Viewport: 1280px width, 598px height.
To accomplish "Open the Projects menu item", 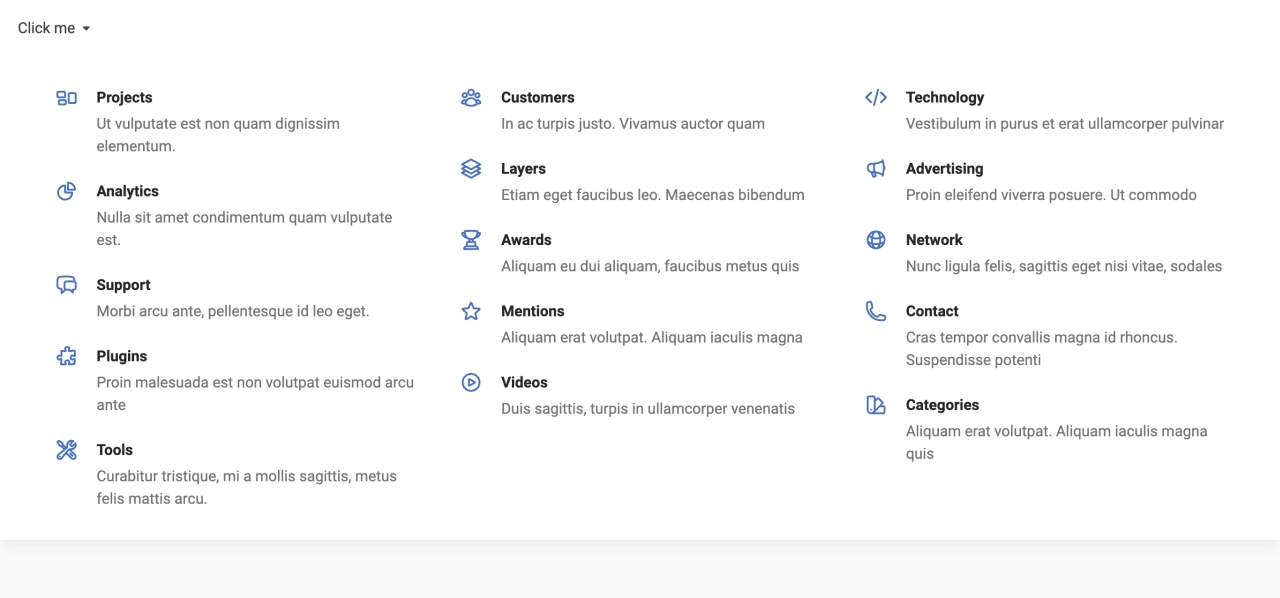I will 124,97.
